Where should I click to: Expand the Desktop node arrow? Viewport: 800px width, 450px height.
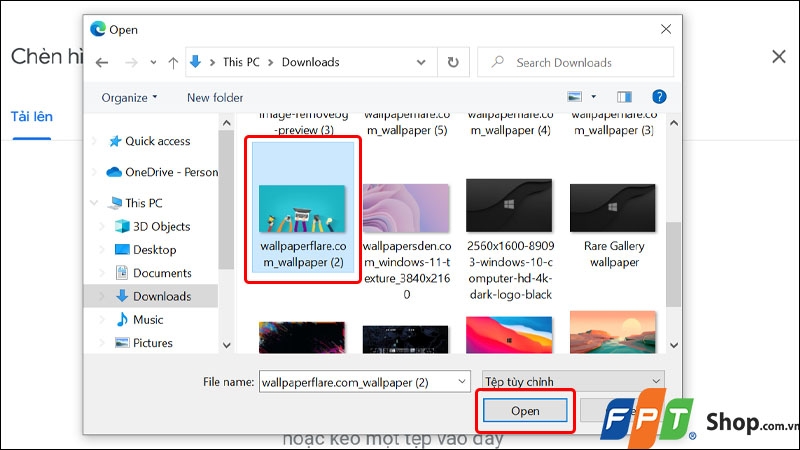pyautogui.click(x=102, y=250)
